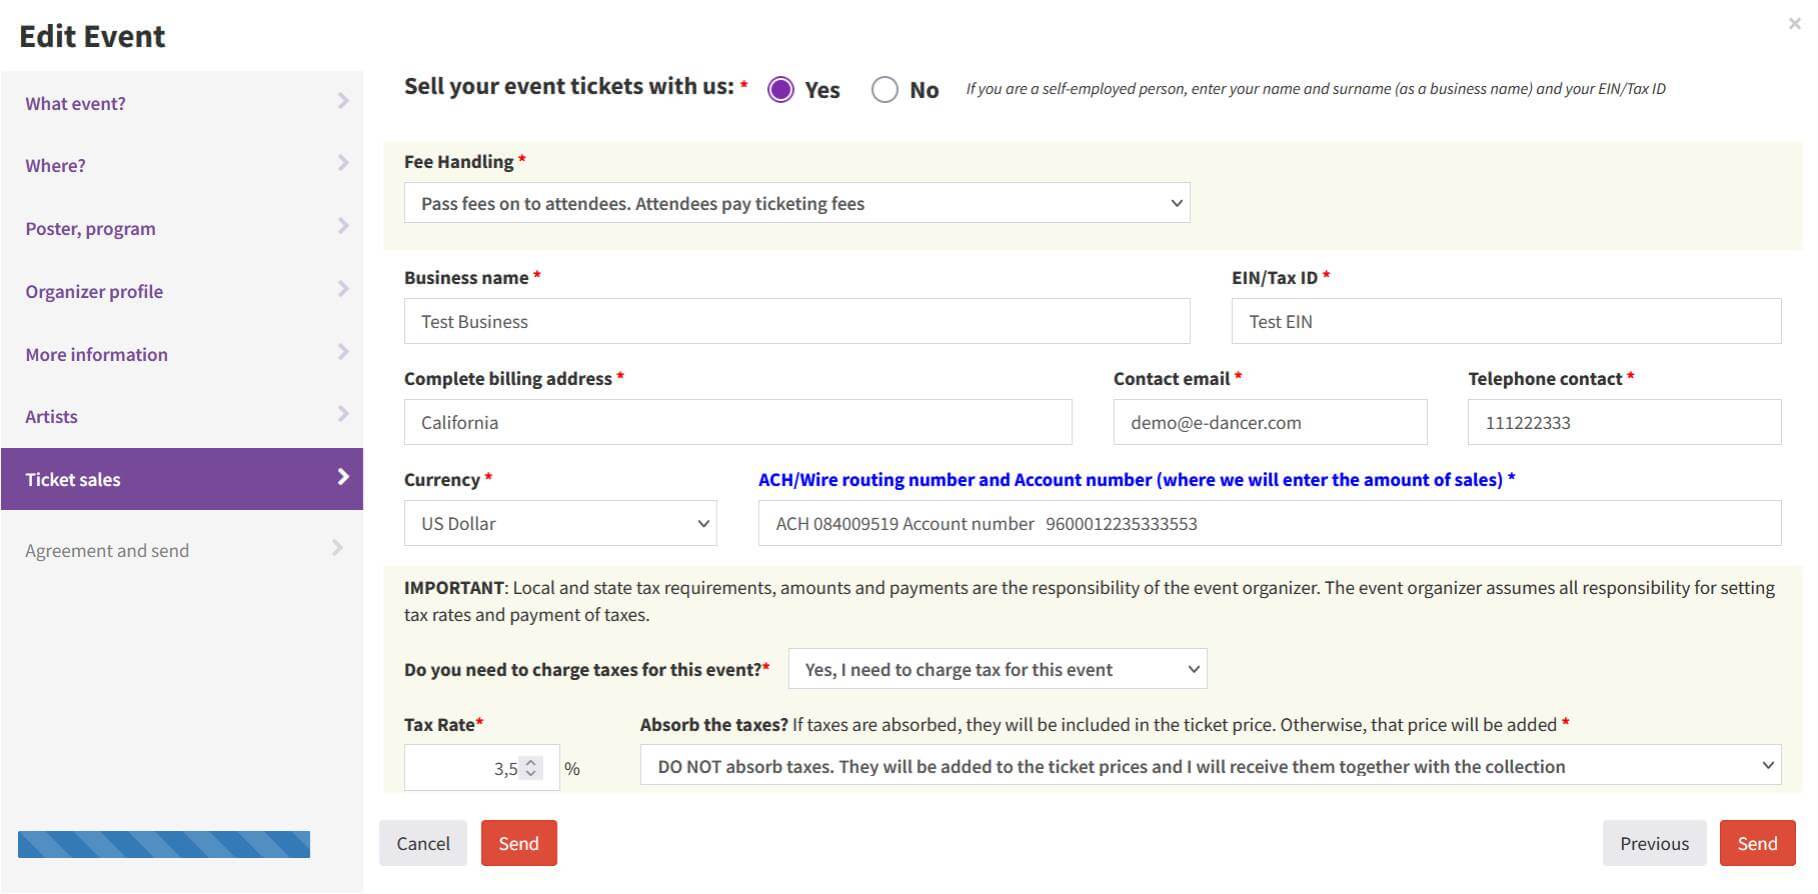This screenshot has height=894, width=1818.
Task: Click the EIN/Tax ID field
Action: [x=1506, y=321]
